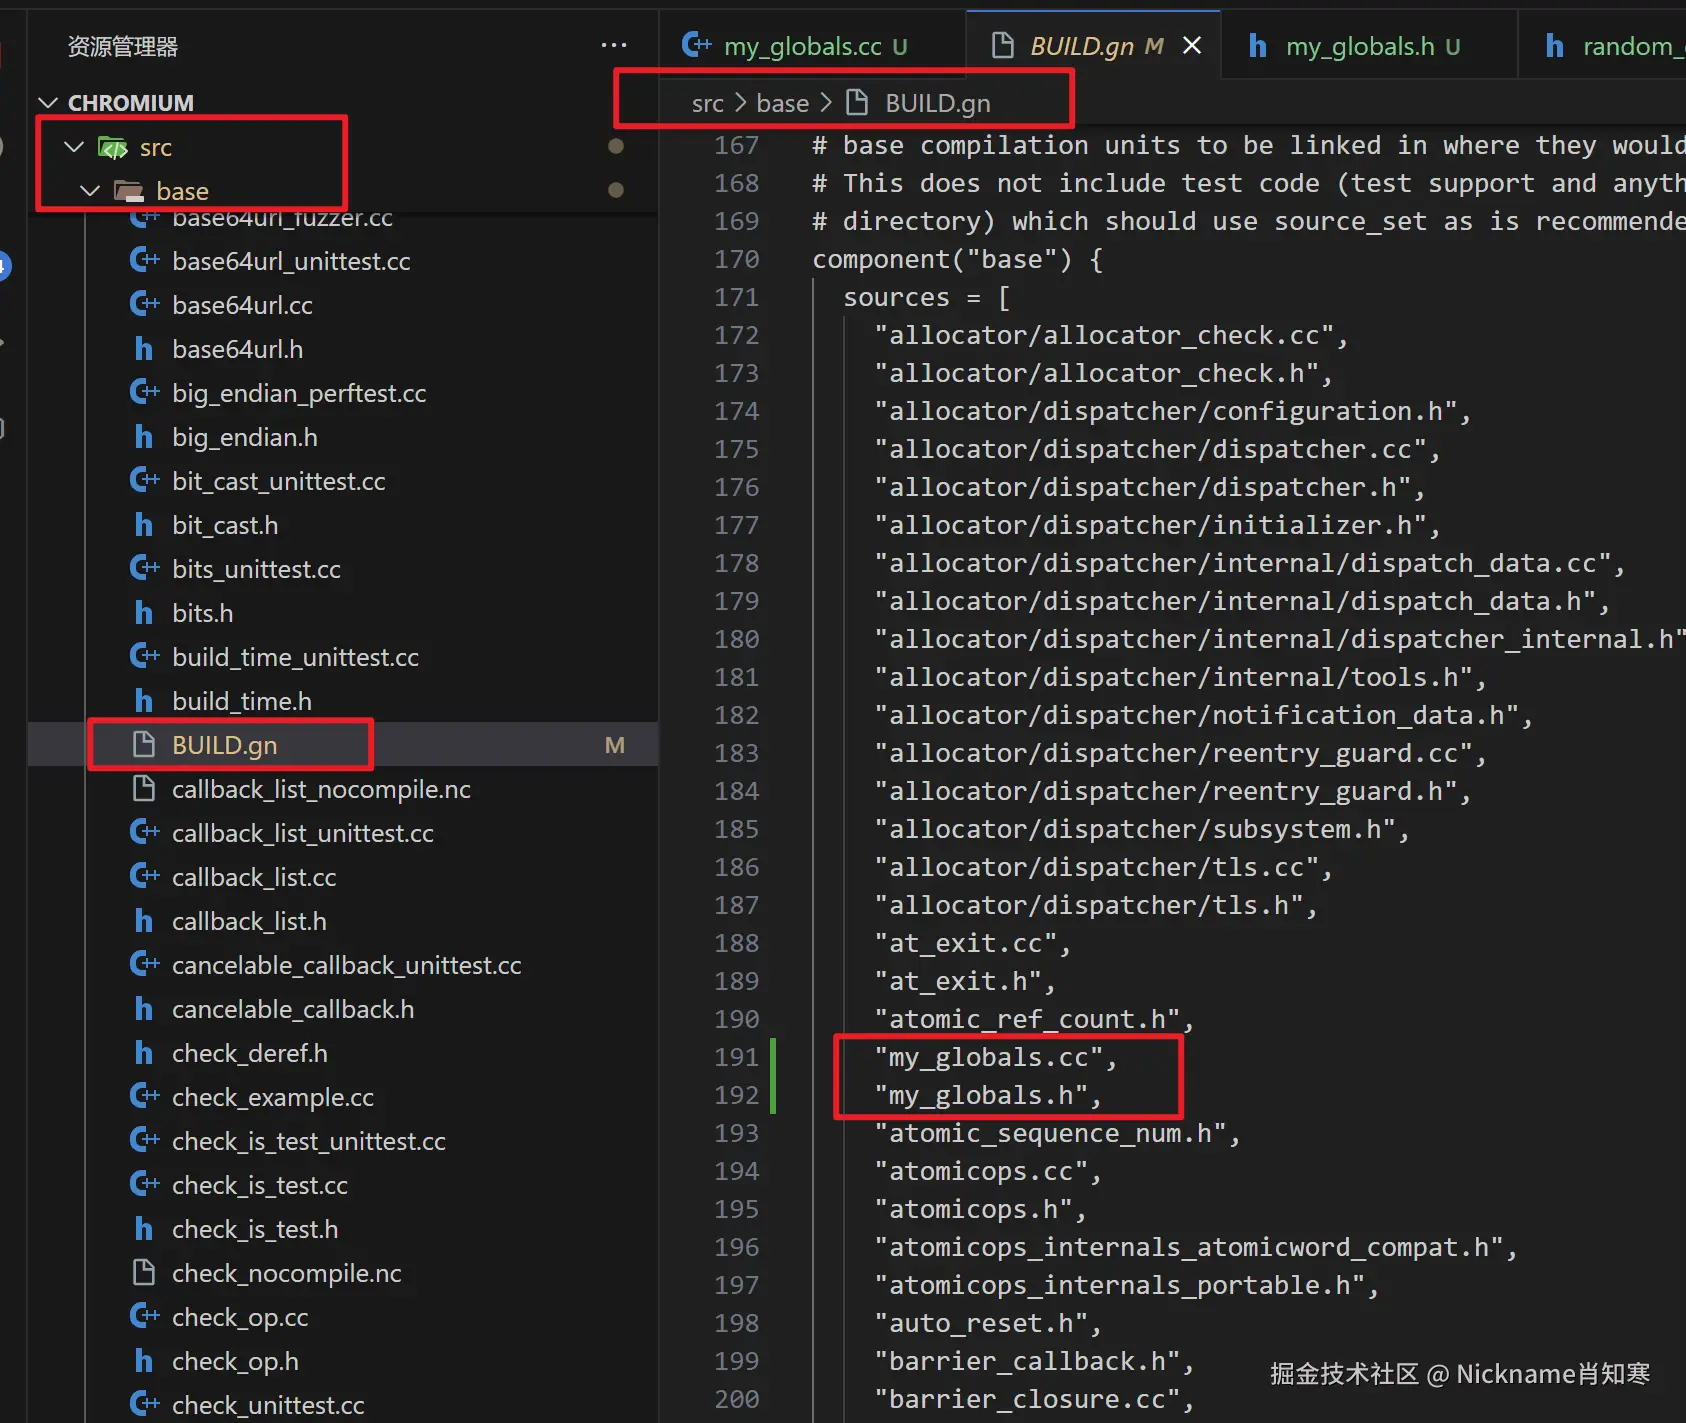Open Explorer more actions ellipsis menu

point(614,46)
